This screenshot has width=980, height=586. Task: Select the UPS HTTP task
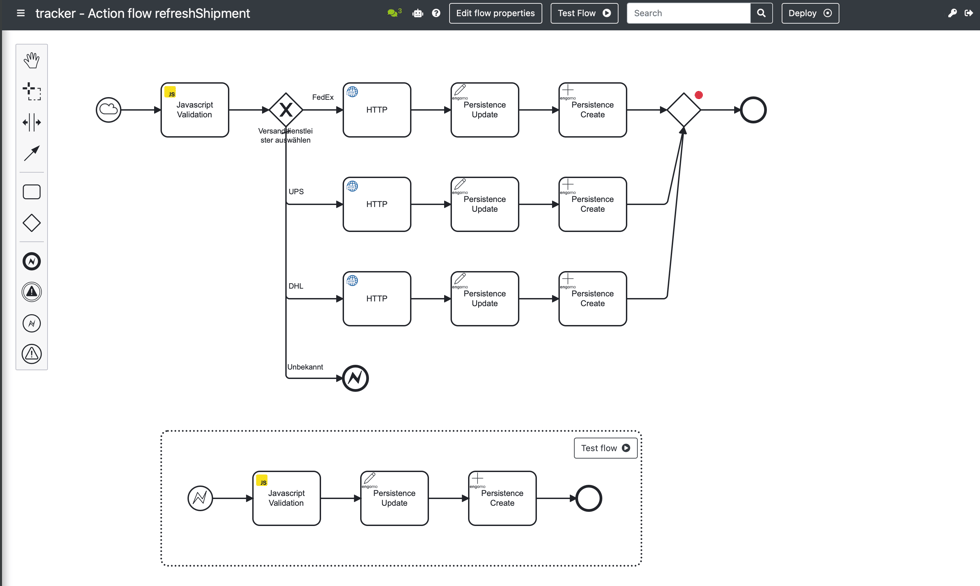[377, 204]
